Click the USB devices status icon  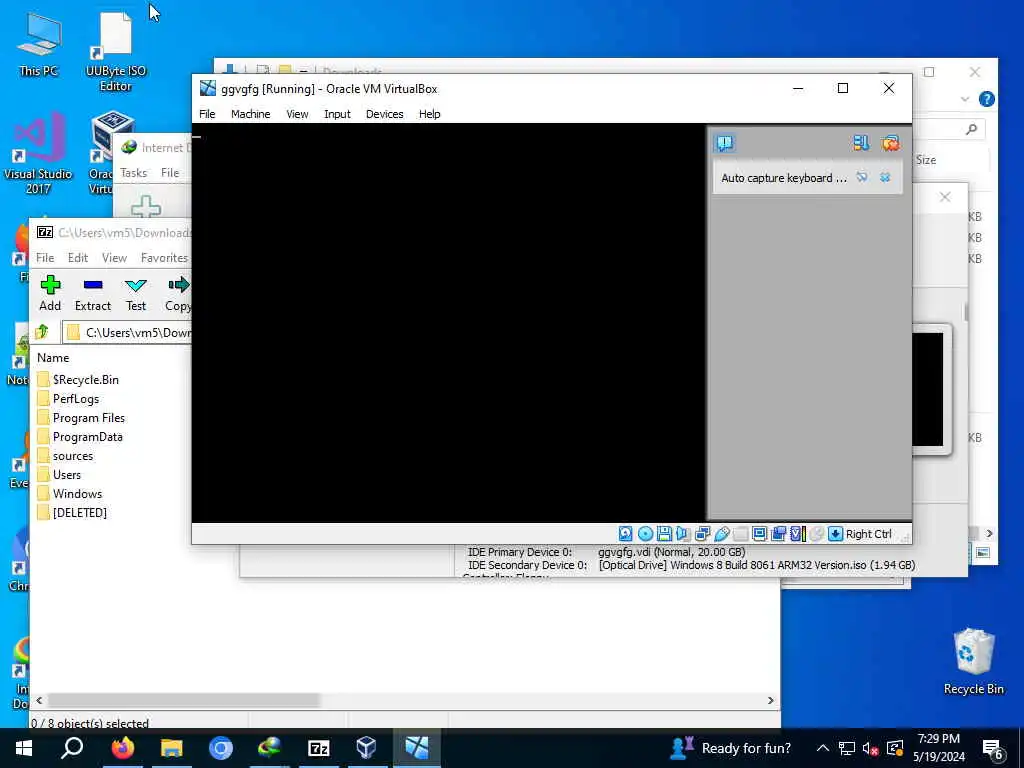721,534
